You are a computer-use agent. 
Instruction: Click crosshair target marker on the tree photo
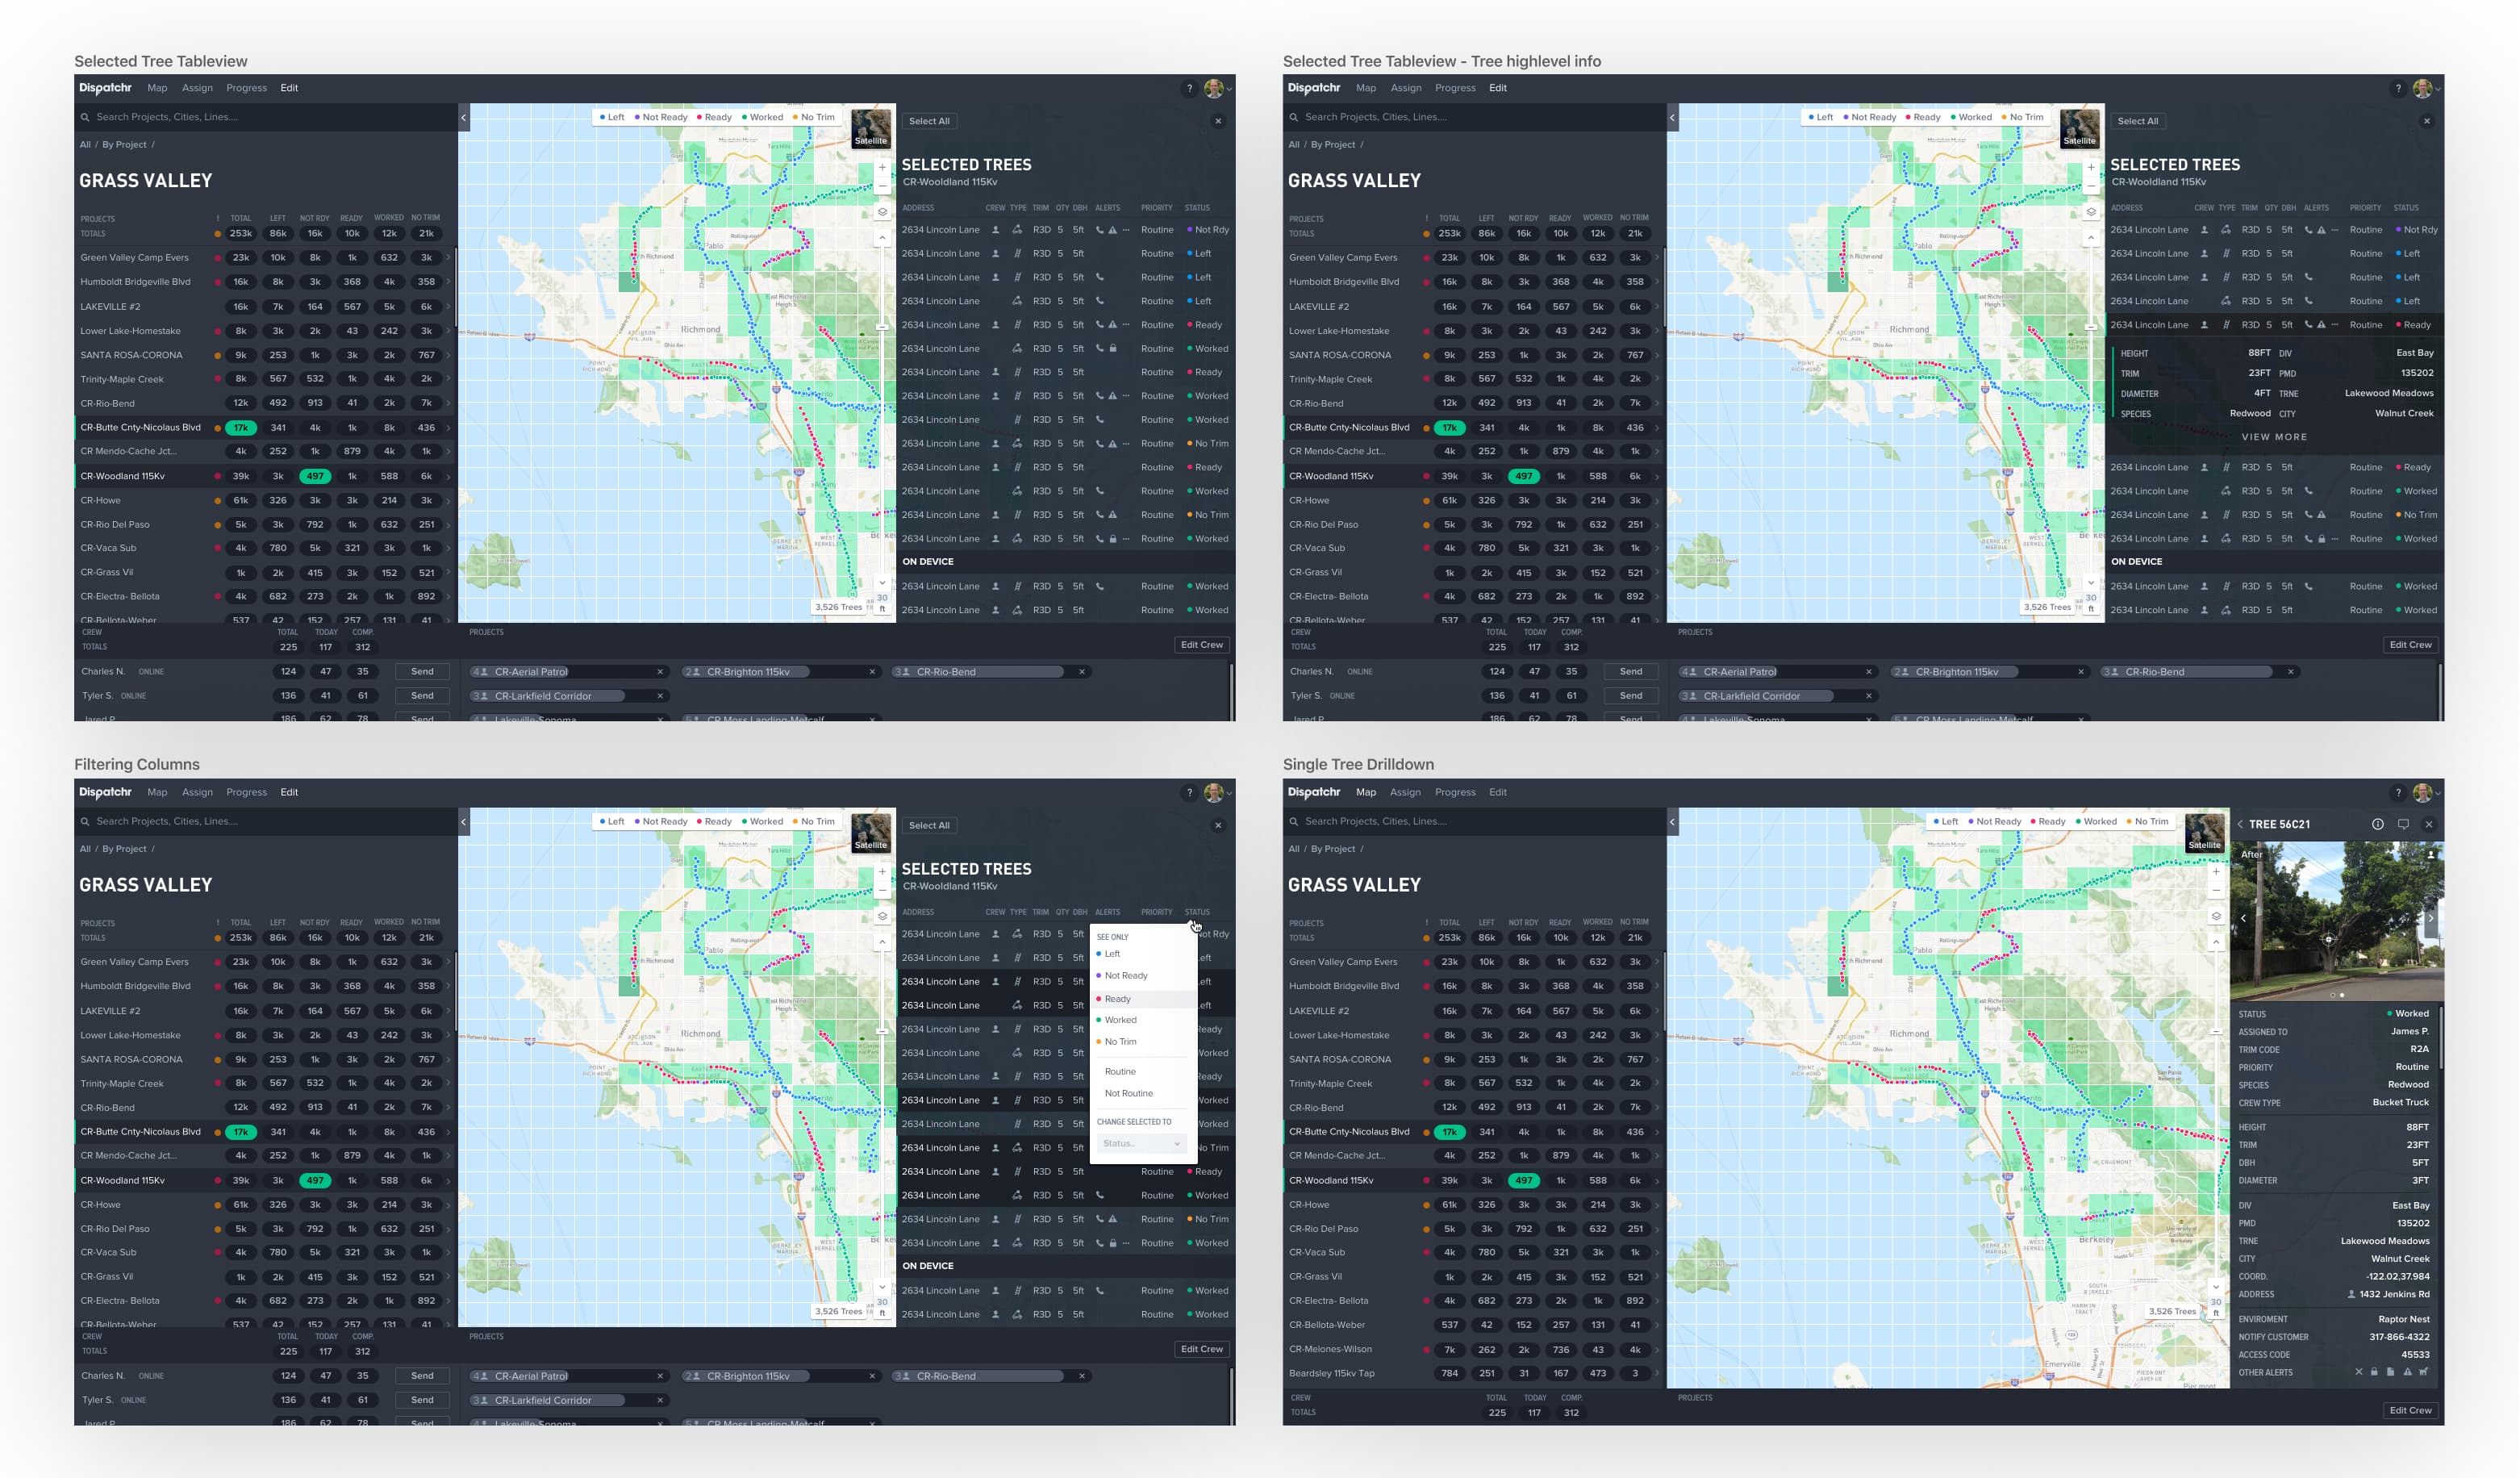[x=2328, y=939]
